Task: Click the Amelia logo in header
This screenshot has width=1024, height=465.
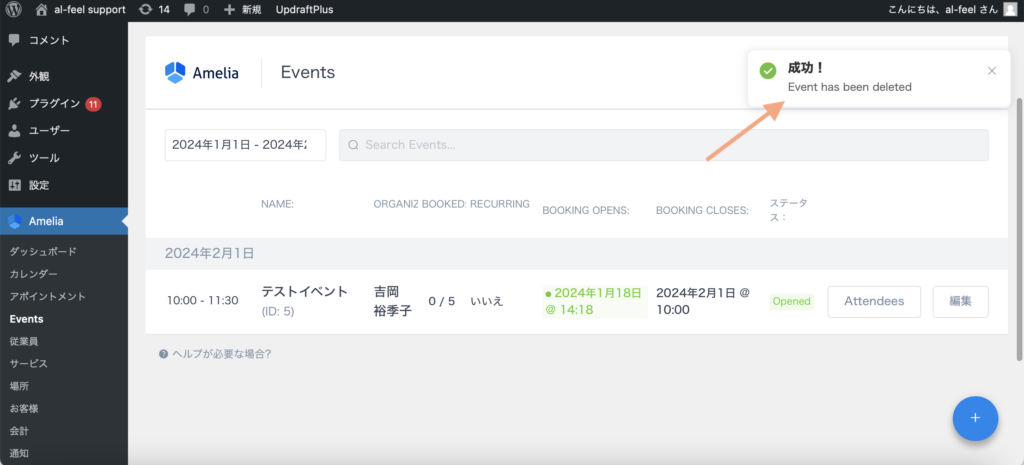Action: point(202,73)
